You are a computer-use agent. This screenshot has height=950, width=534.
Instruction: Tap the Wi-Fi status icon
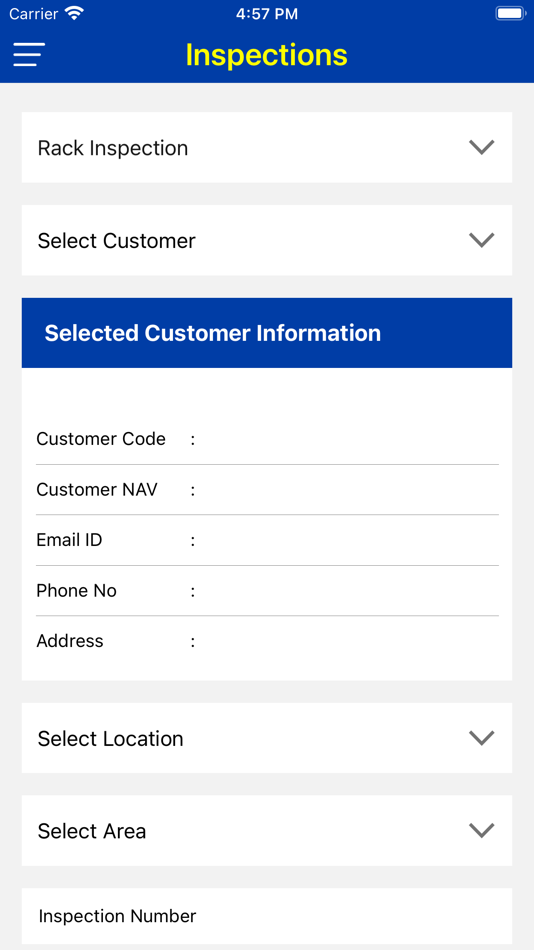[x=75, y=13]
